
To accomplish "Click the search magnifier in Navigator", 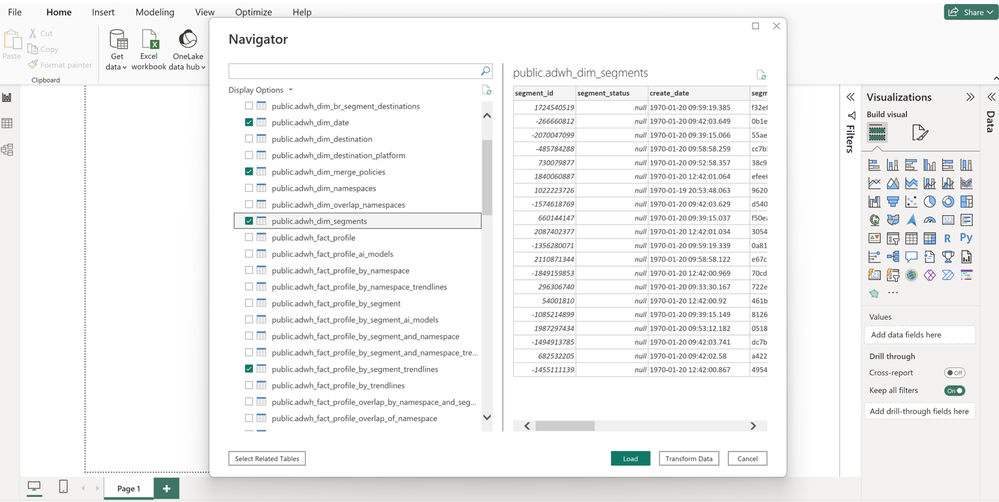I will pos(486,72).
